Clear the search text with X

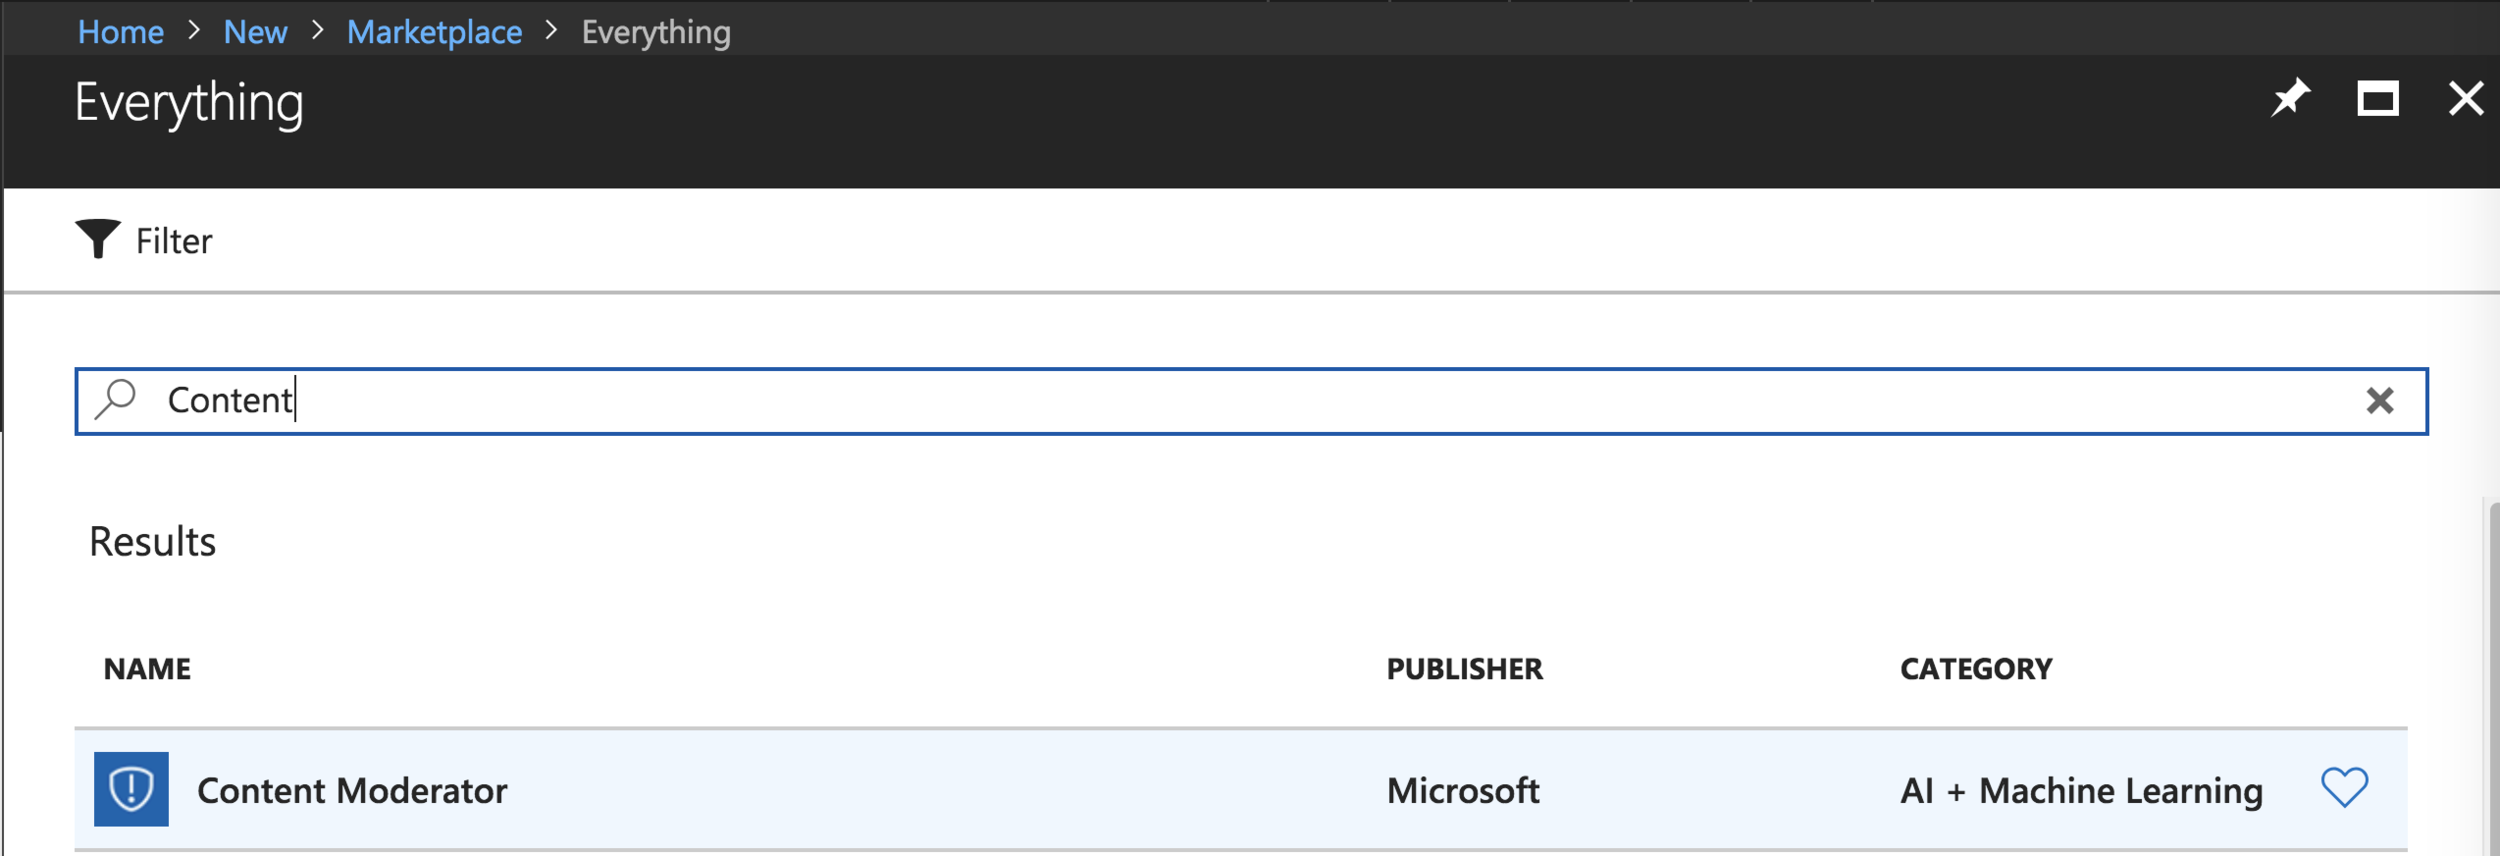(x=2380, y=401)
